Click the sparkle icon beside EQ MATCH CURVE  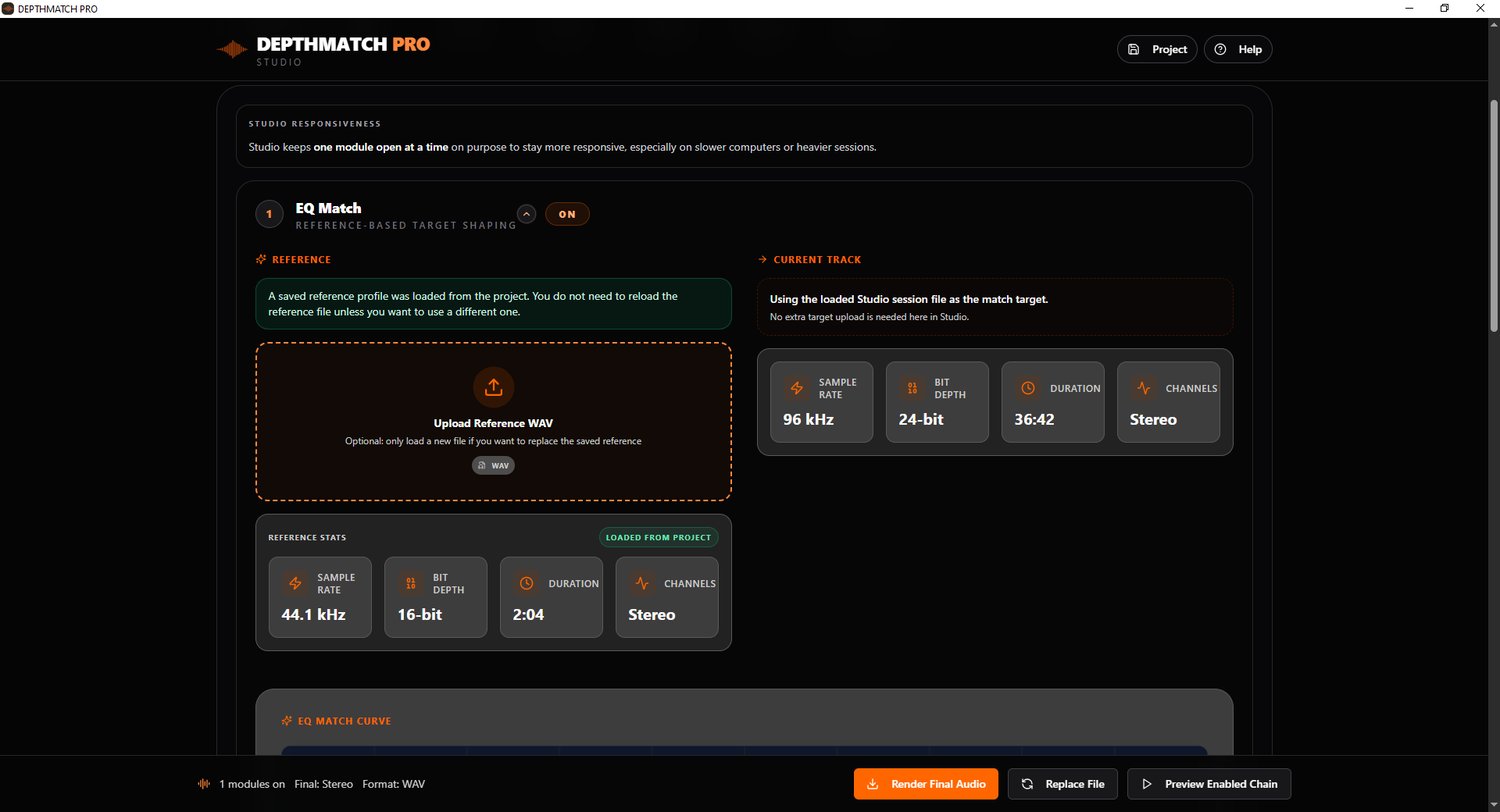[288, 721]
